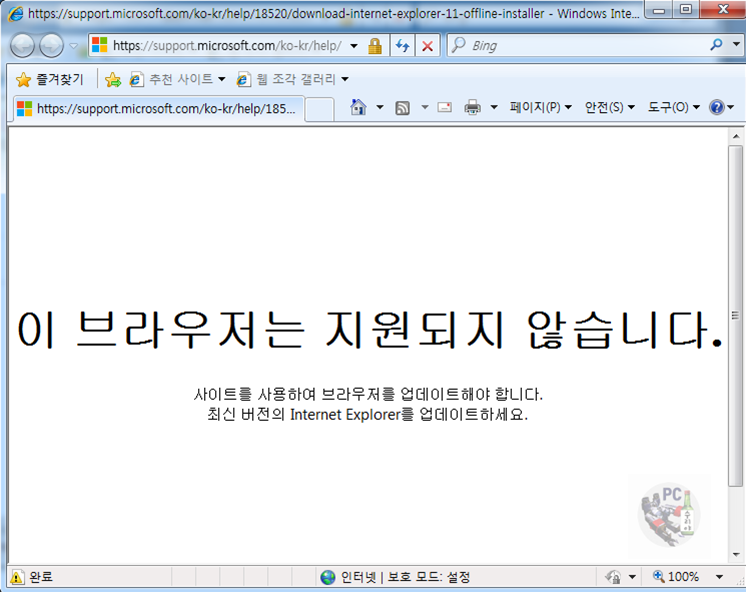This screenshot has height=592, width=746.
Task: Expand Print options dropdown arrow
Action: click(494, 108)
